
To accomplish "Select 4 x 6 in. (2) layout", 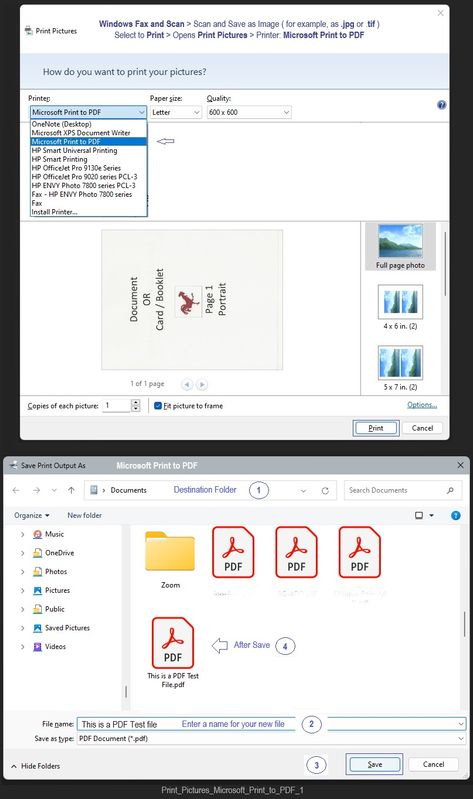I will coord(400,307).
